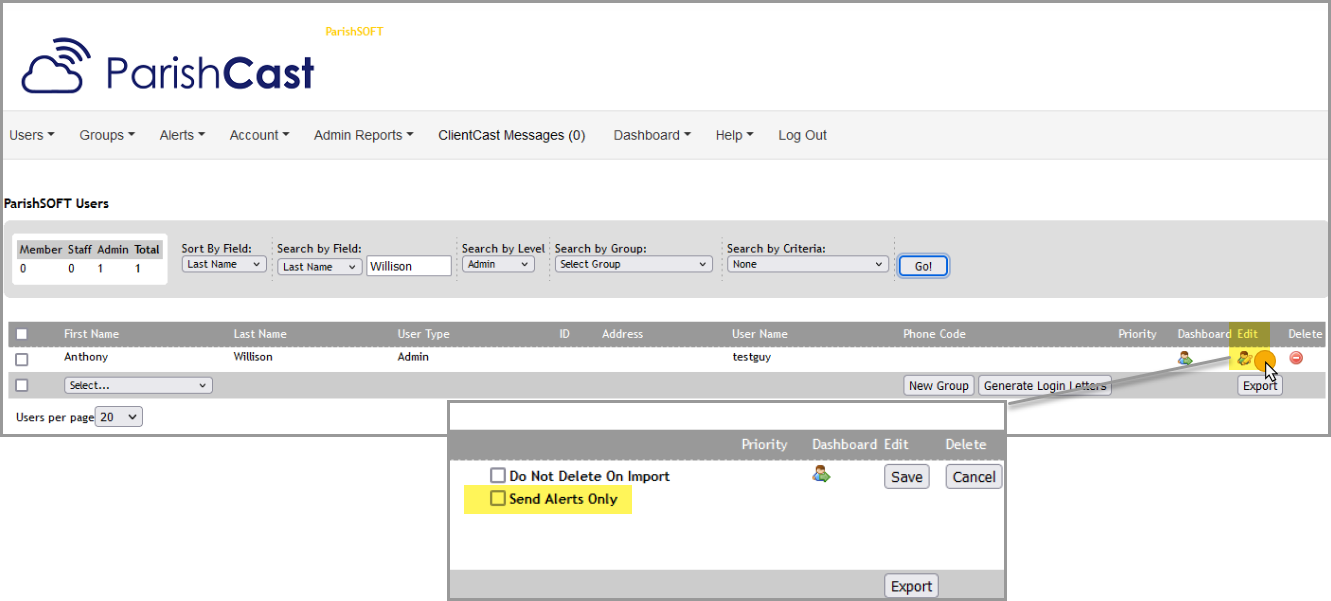The image size is (1331, 601).
Task: Click the Last Name column header
Action: coord(260,334)
